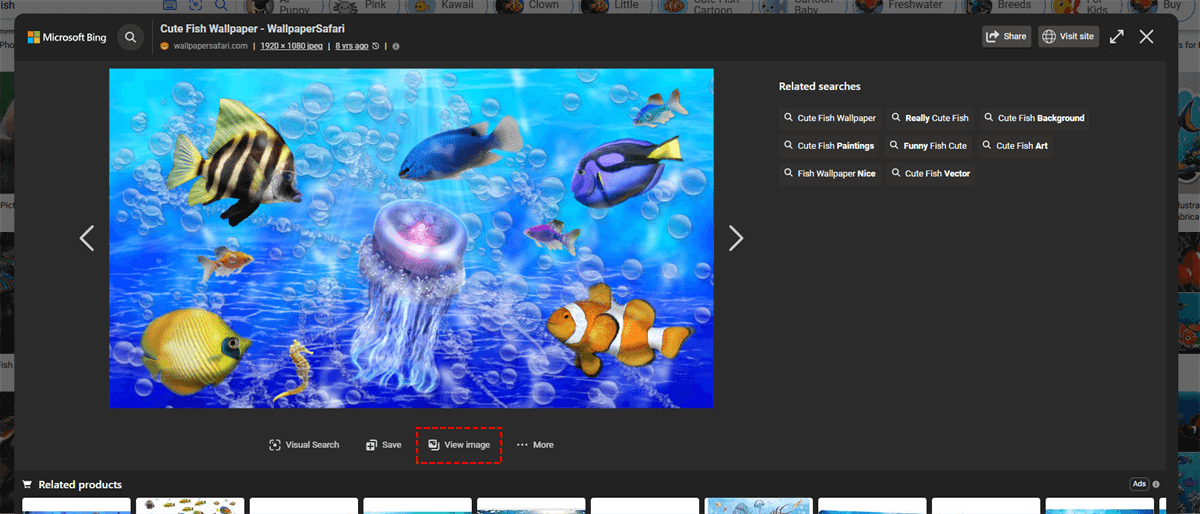Click the Microsoft Bing logo
The height and width of the screenshot is (514, 1200).
tap(67, 38)
